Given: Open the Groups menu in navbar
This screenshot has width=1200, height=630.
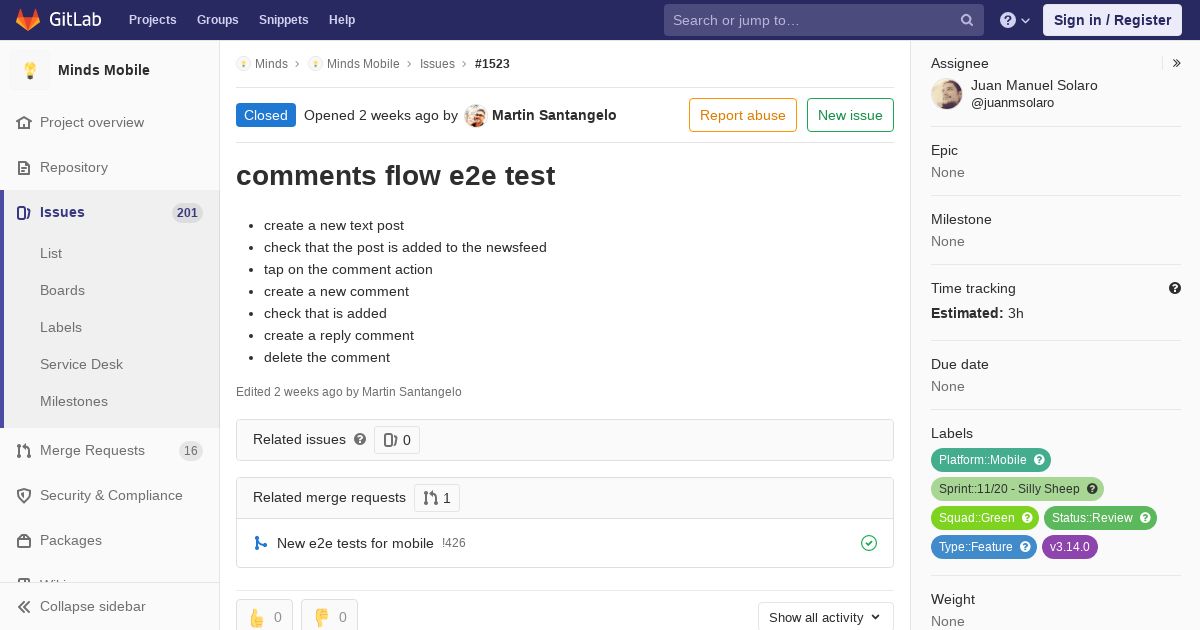Looking at the screenshot, I should click(217, 20).
